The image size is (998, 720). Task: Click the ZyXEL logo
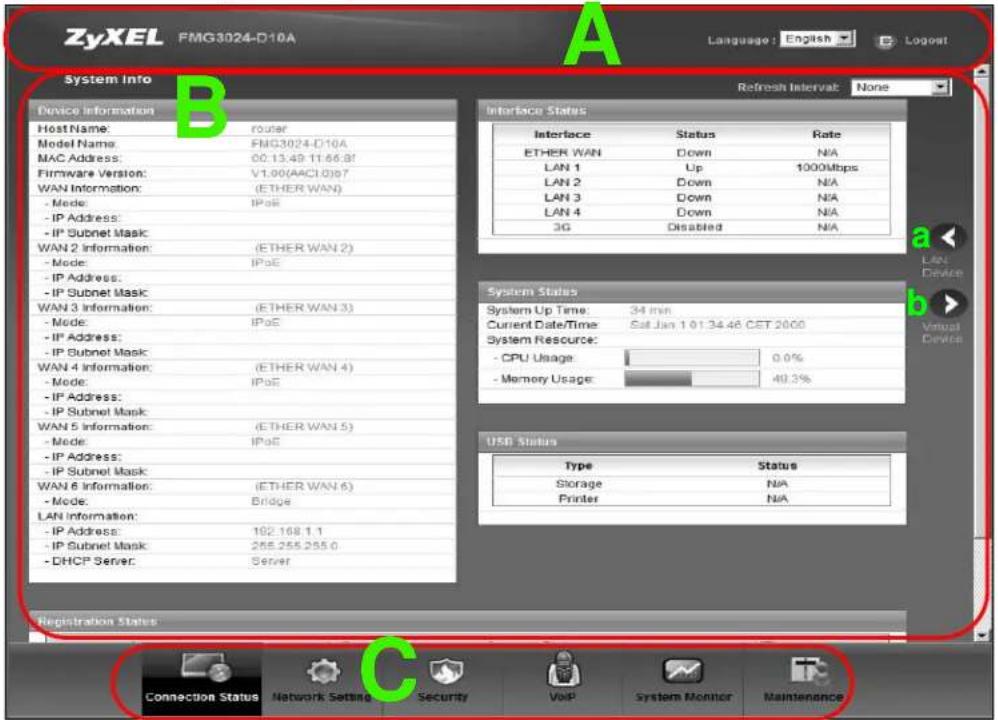(x=113, y=38)
